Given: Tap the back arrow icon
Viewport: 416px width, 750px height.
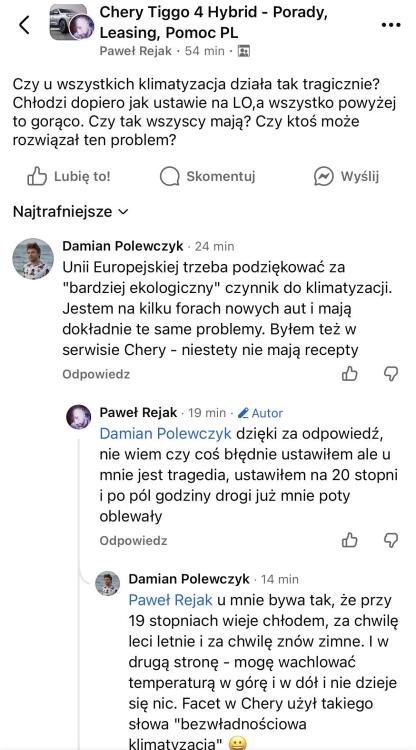Looking at the screenshot, I should [24, 25].
